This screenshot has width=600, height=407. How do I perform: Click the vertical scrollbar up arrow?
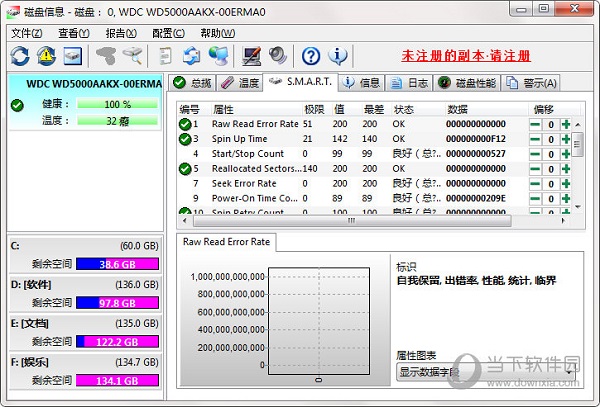click(x=577, y=125)
